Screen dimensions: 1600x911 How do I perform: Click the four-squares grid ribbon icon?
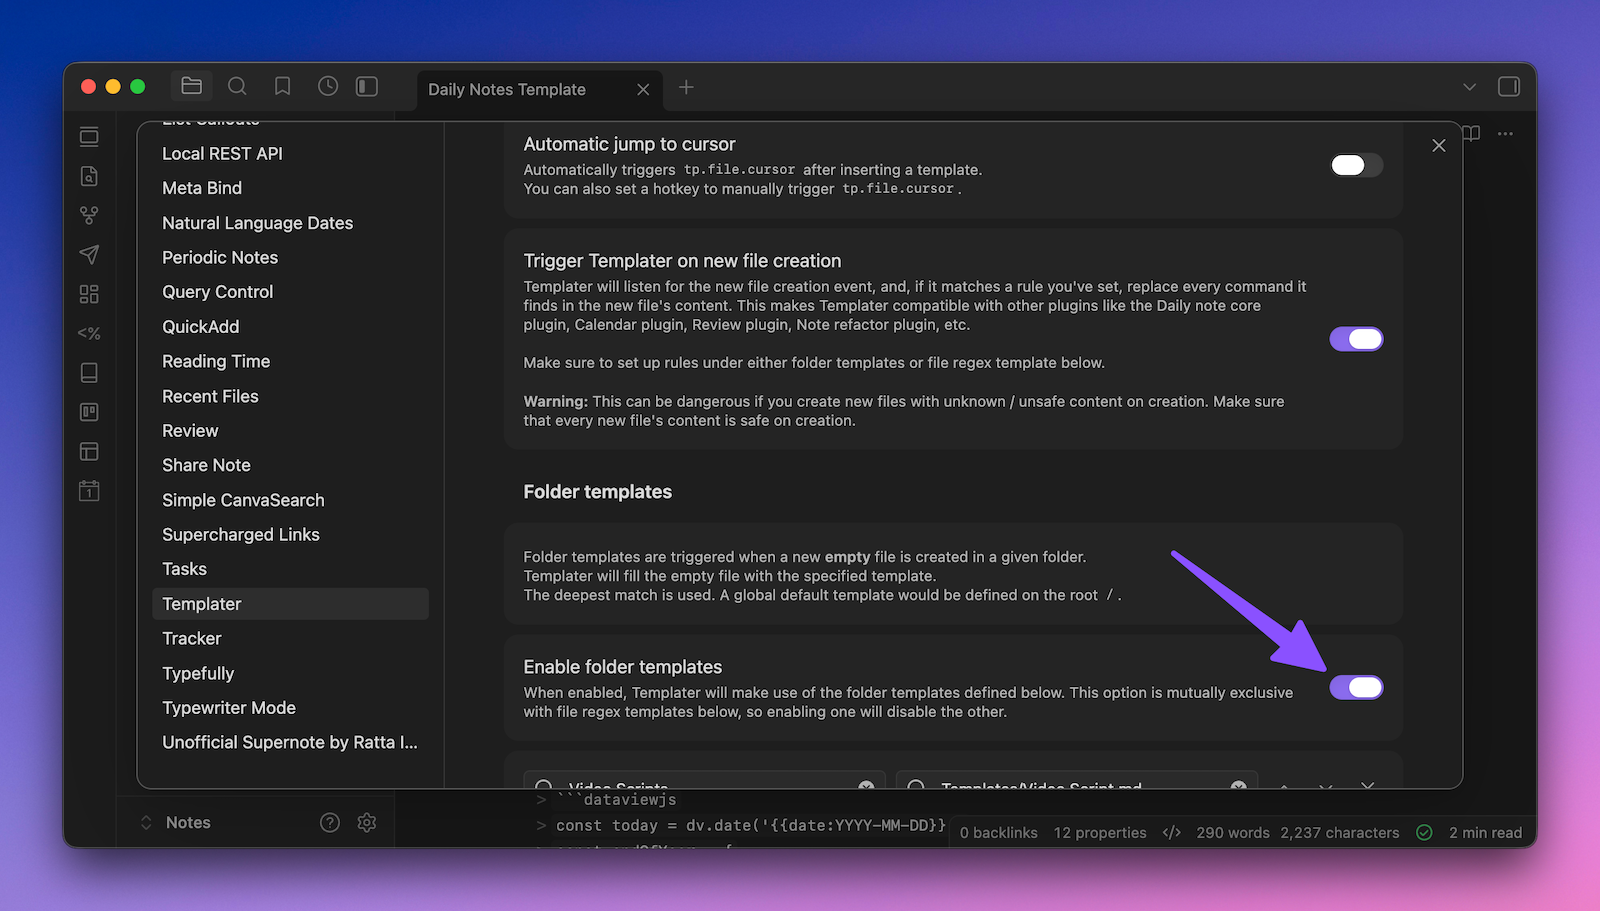point(89,294)
